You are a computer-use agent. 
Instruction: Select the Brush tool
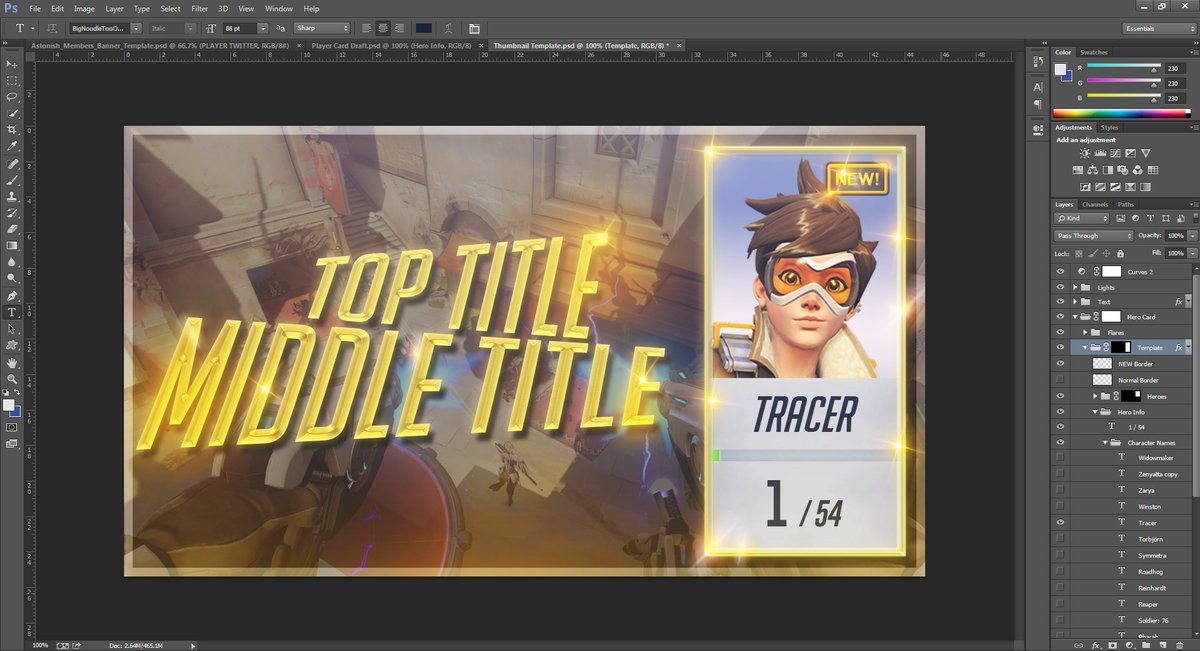point(12,178)
